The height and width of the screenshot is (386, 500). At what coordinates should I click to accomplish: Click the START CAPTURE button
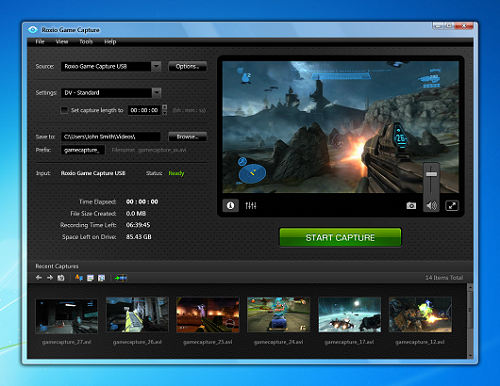340,237
